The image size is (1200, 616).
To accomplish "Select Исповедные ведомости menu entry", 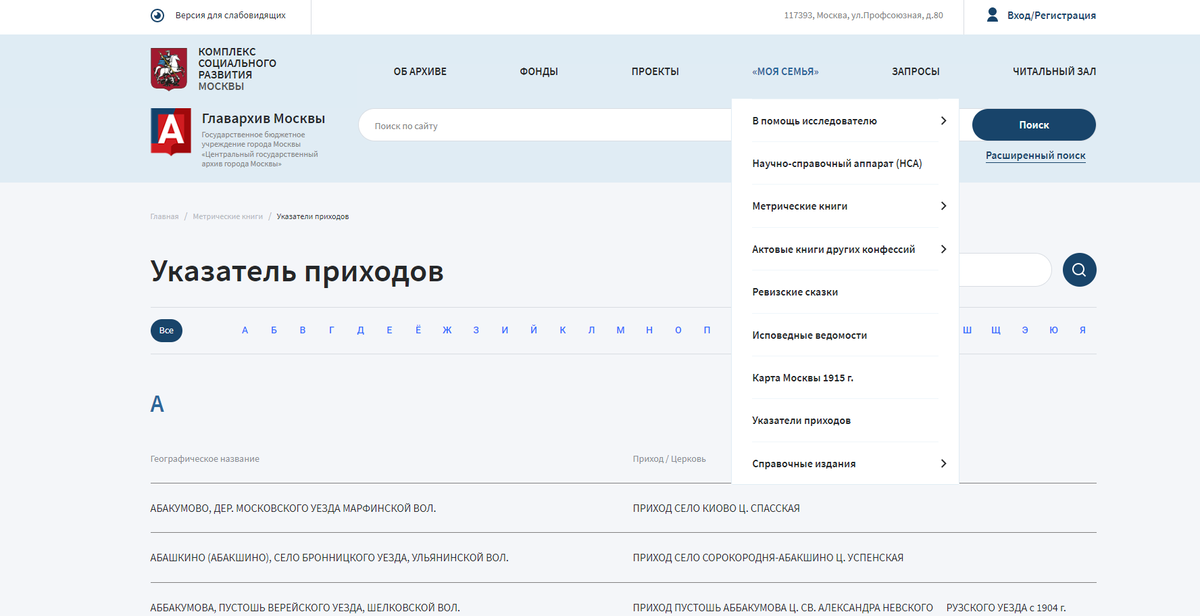I will tap(810, 335).
